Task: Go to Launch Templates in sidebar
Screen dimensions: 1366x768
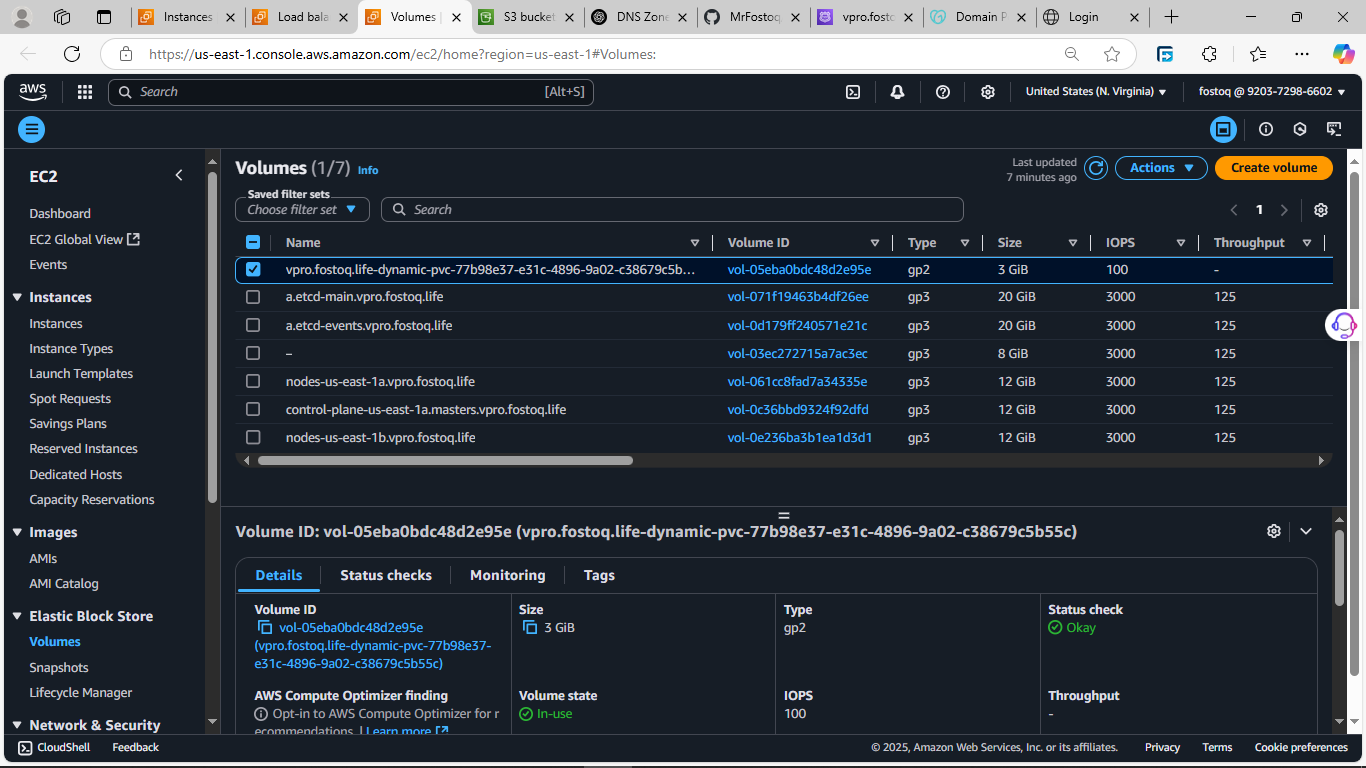Action: pyautogui.click(x=81, y=373)
